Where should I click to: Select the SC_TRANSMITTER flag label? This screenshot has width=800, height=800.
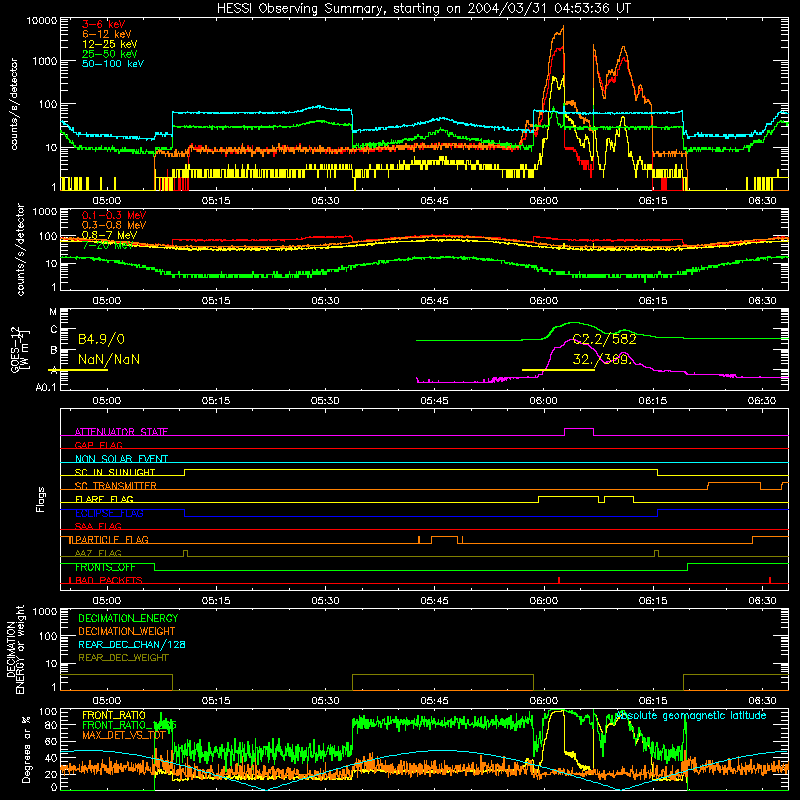pyautogui.click(x=115, y=485)
